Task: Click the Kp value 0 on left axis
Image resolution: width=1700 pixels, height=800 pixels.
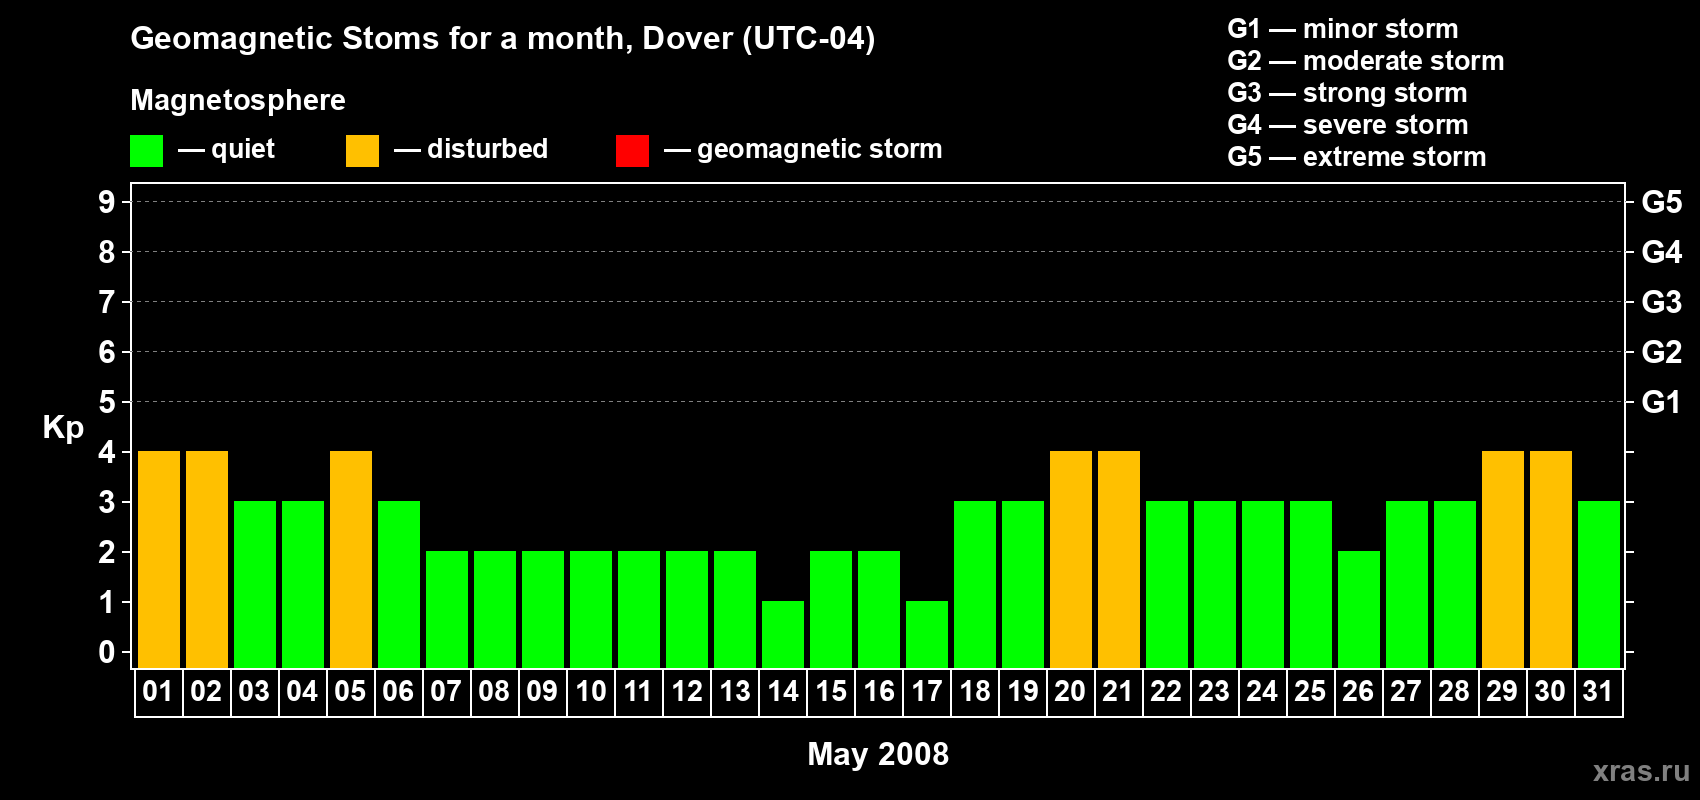Action: click(107, 652)
